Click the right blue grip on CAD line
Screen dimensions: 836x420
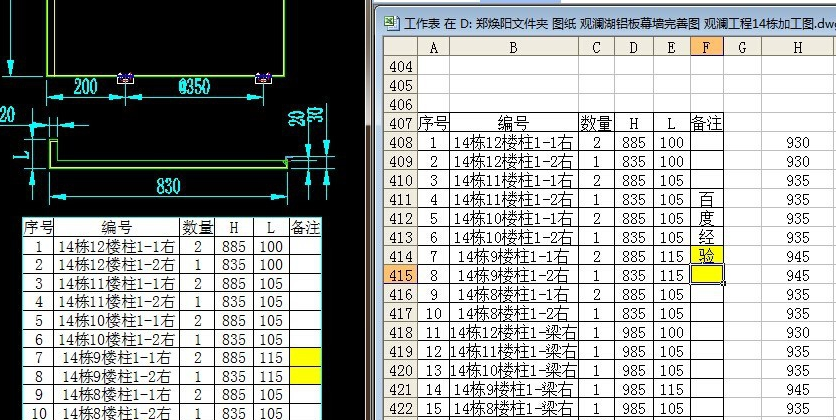264,77
